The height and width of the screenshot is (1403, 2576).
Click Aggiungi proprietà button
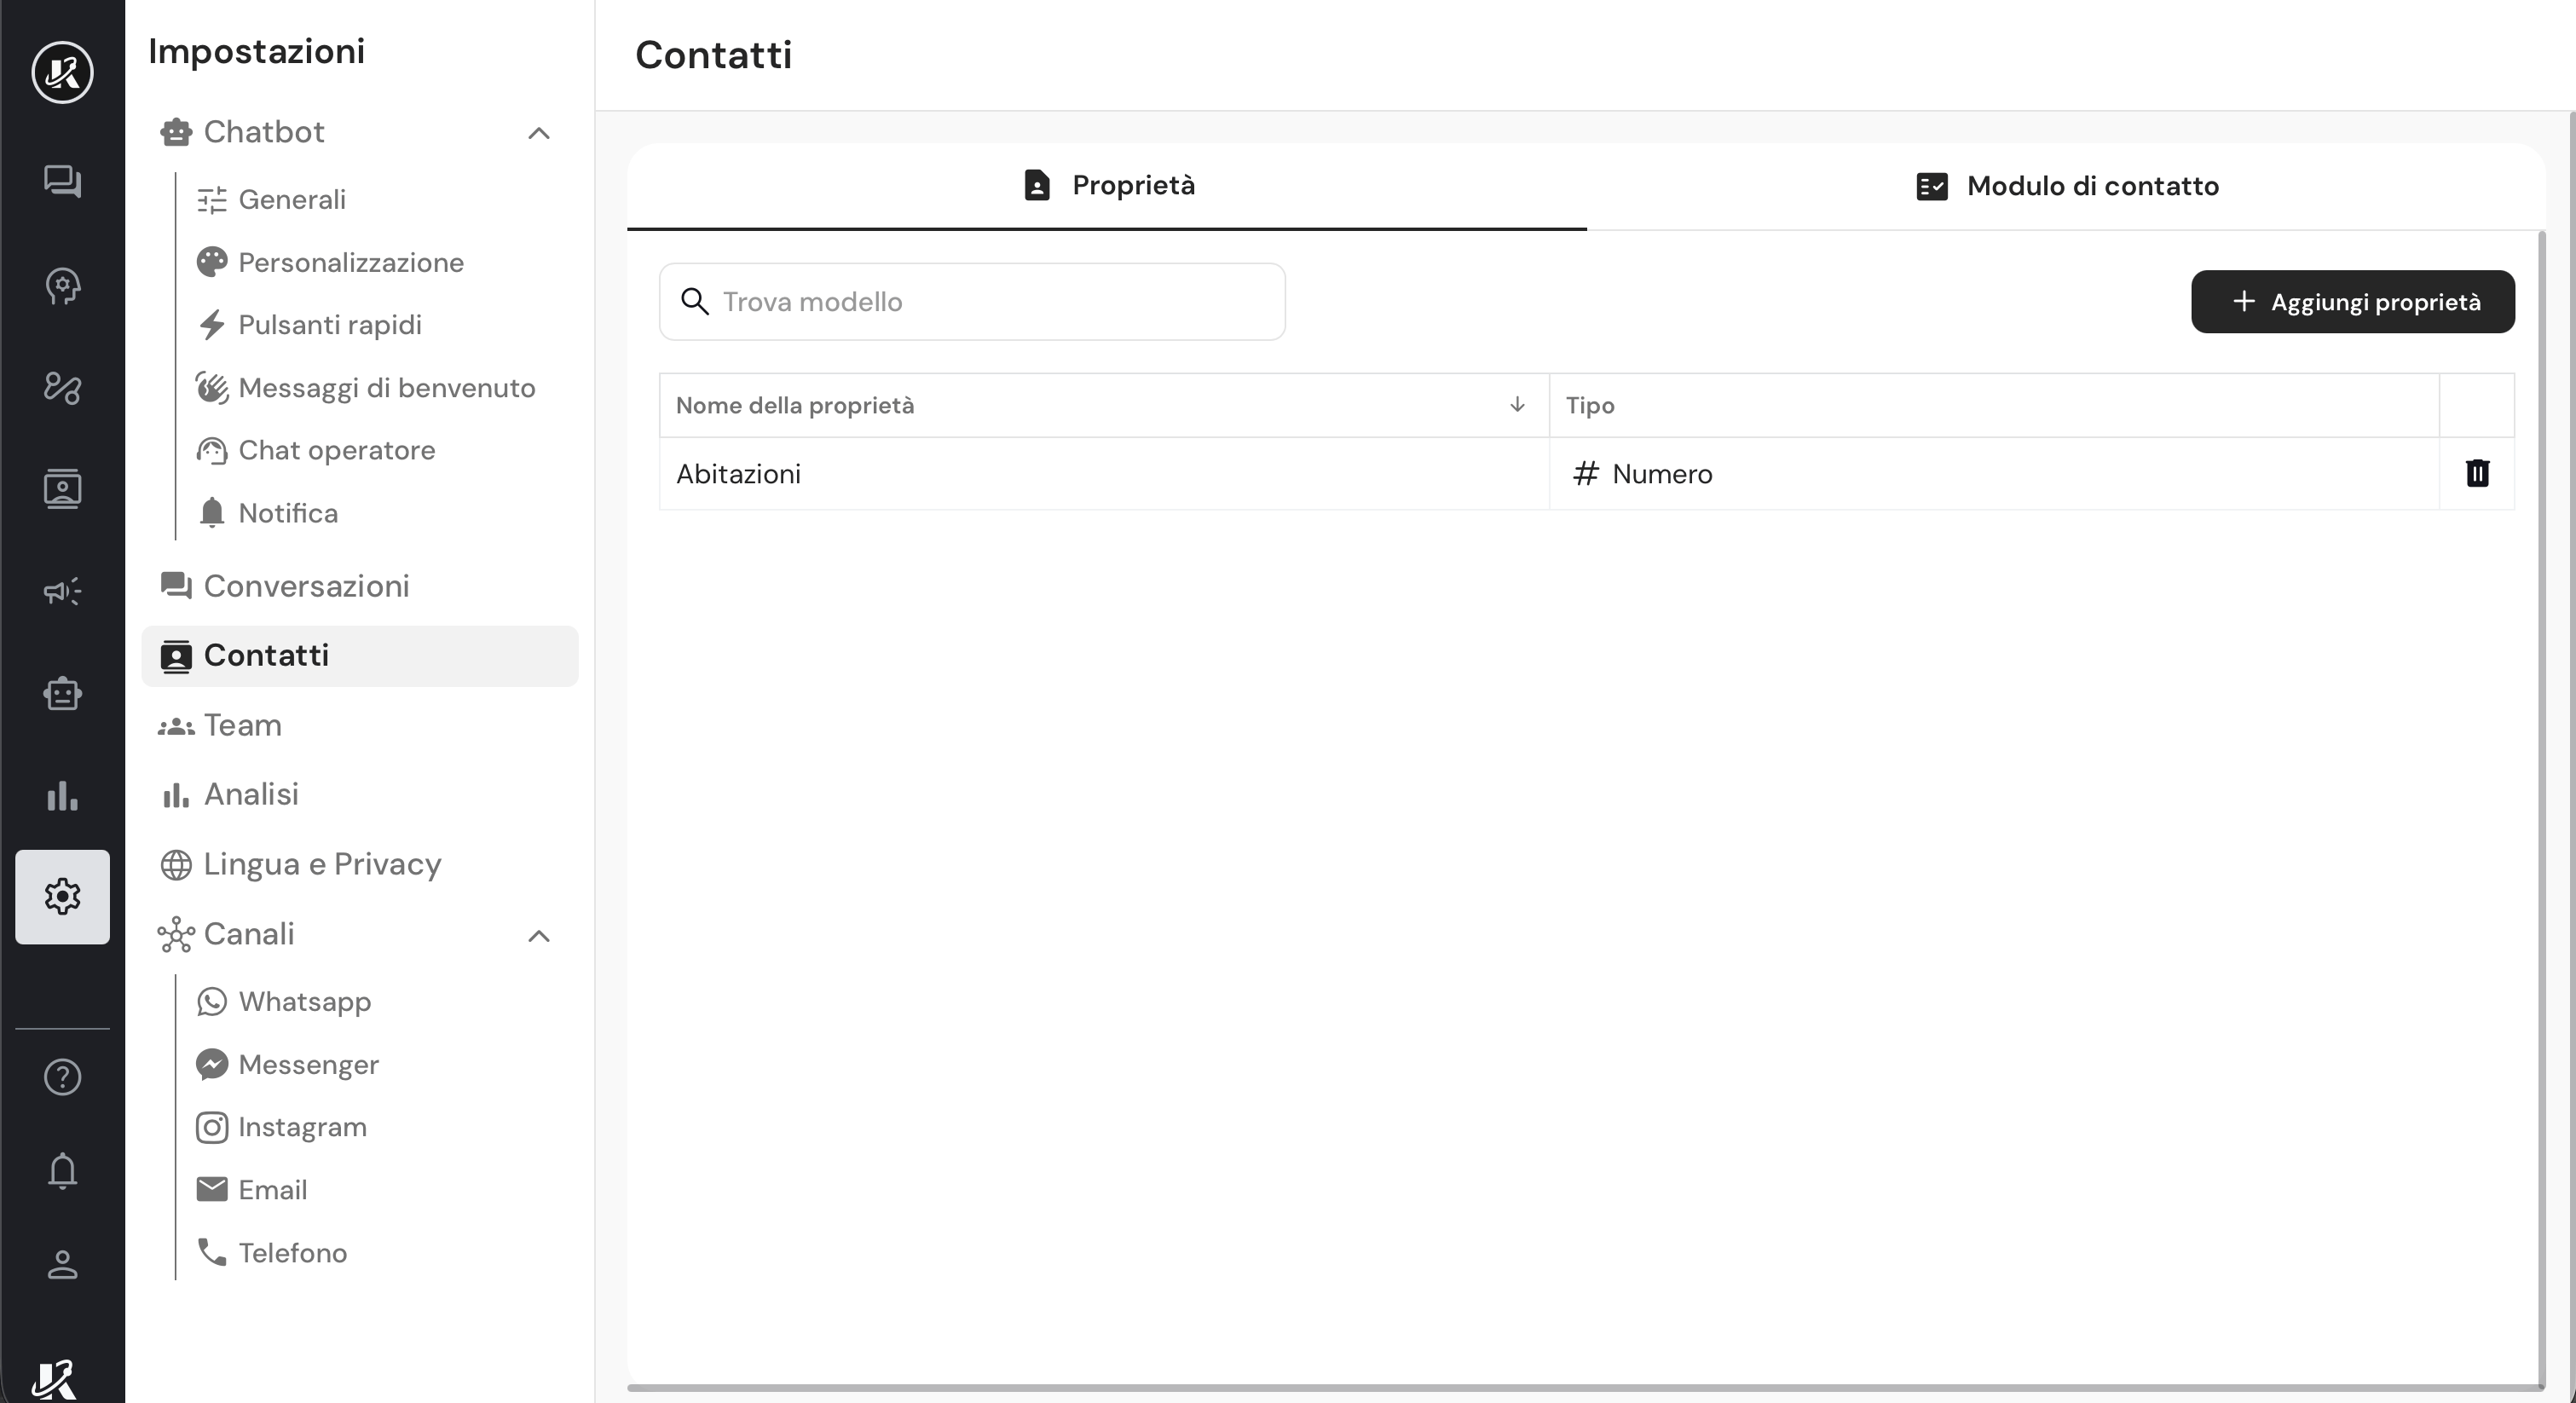click(x=2352, y=302)
